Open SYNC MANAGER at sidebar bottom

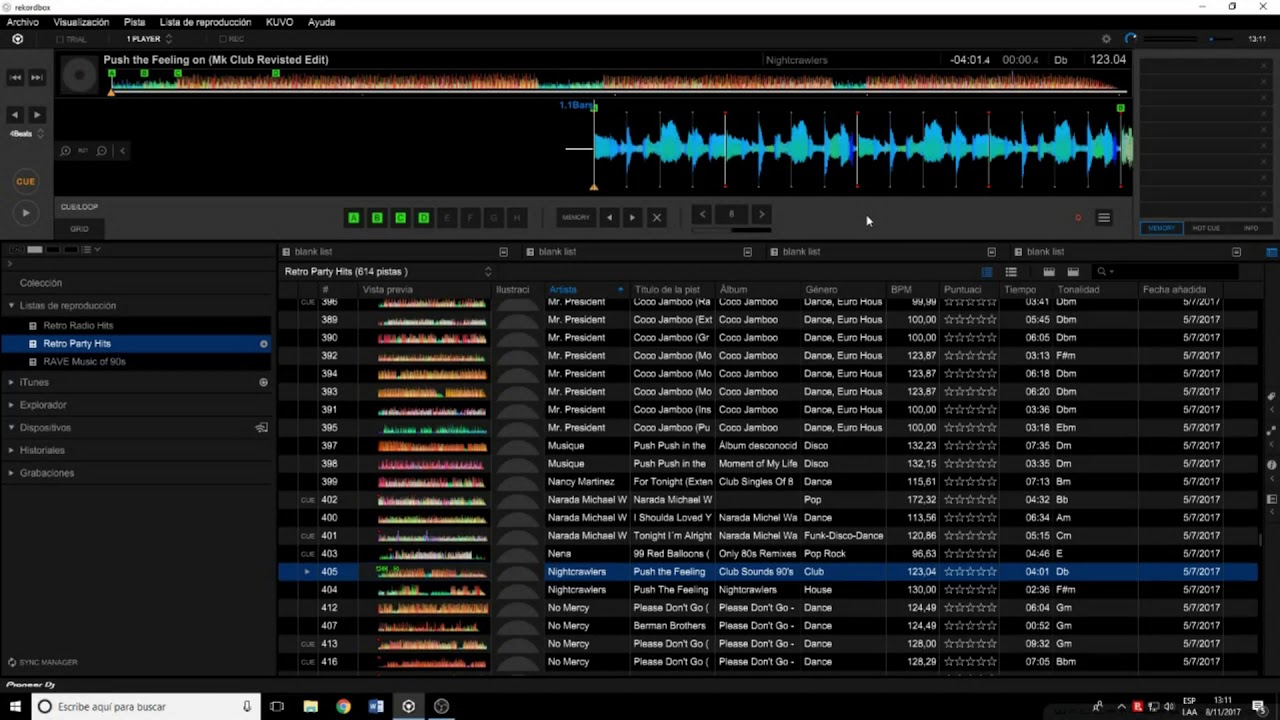[42, 663]
